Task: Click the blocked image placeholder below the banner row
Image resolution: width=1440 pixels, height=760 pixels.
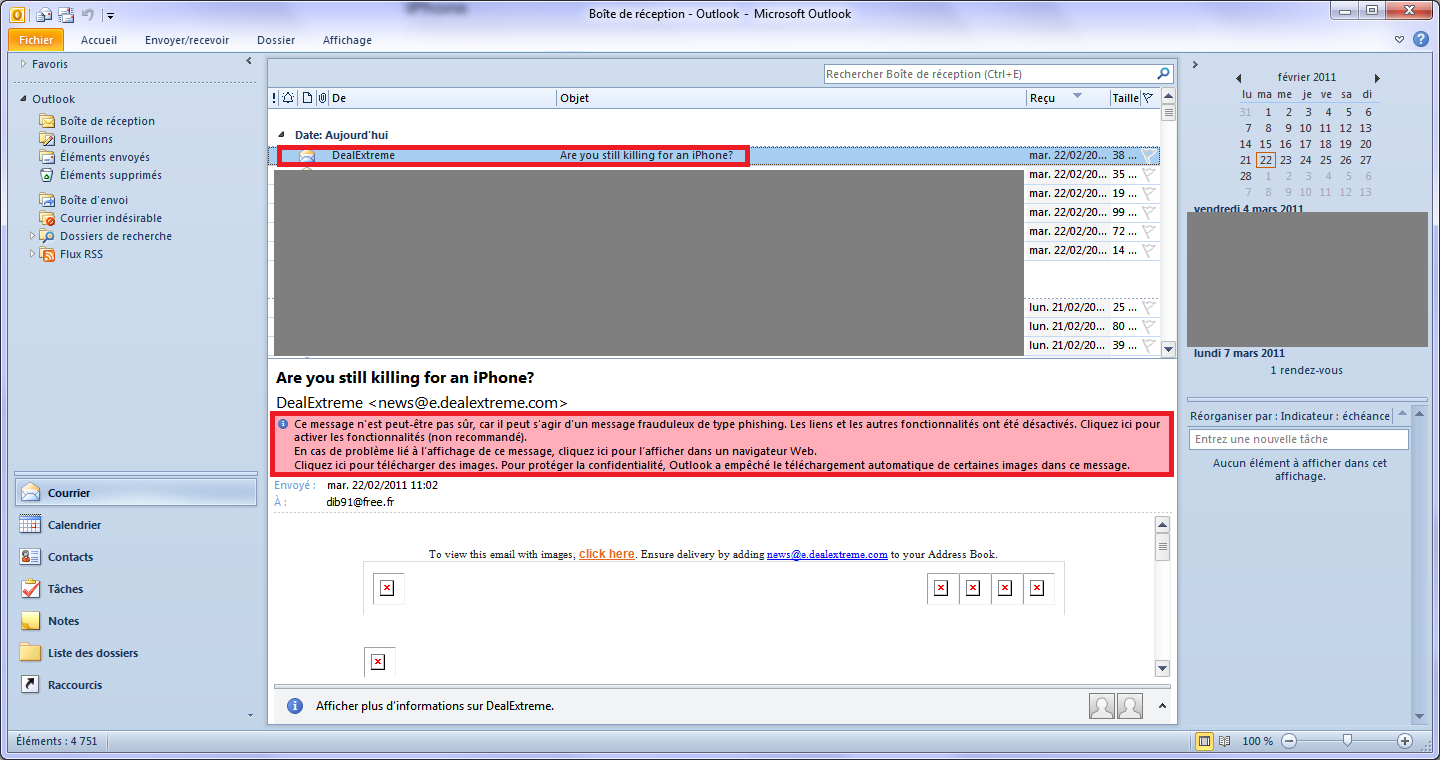Action: click(378, 662)
